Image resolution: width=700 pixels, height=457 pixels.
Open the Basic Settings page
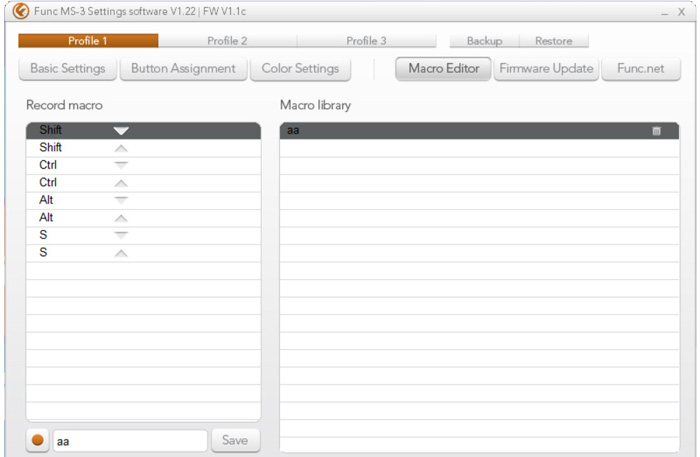[x=68, y=69]
